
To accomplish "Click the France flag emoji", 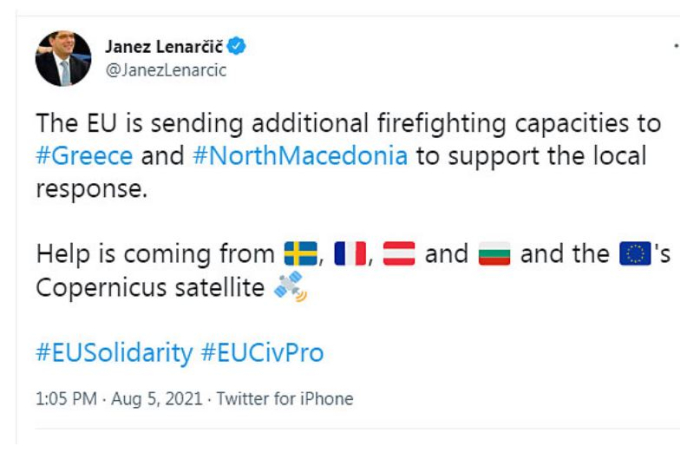I will point(349,254).
